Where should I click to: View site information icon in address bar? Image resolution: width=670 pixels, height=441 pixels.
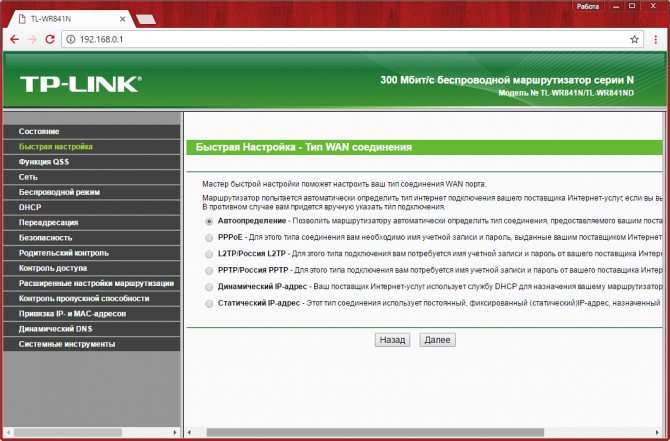point(71,39)
